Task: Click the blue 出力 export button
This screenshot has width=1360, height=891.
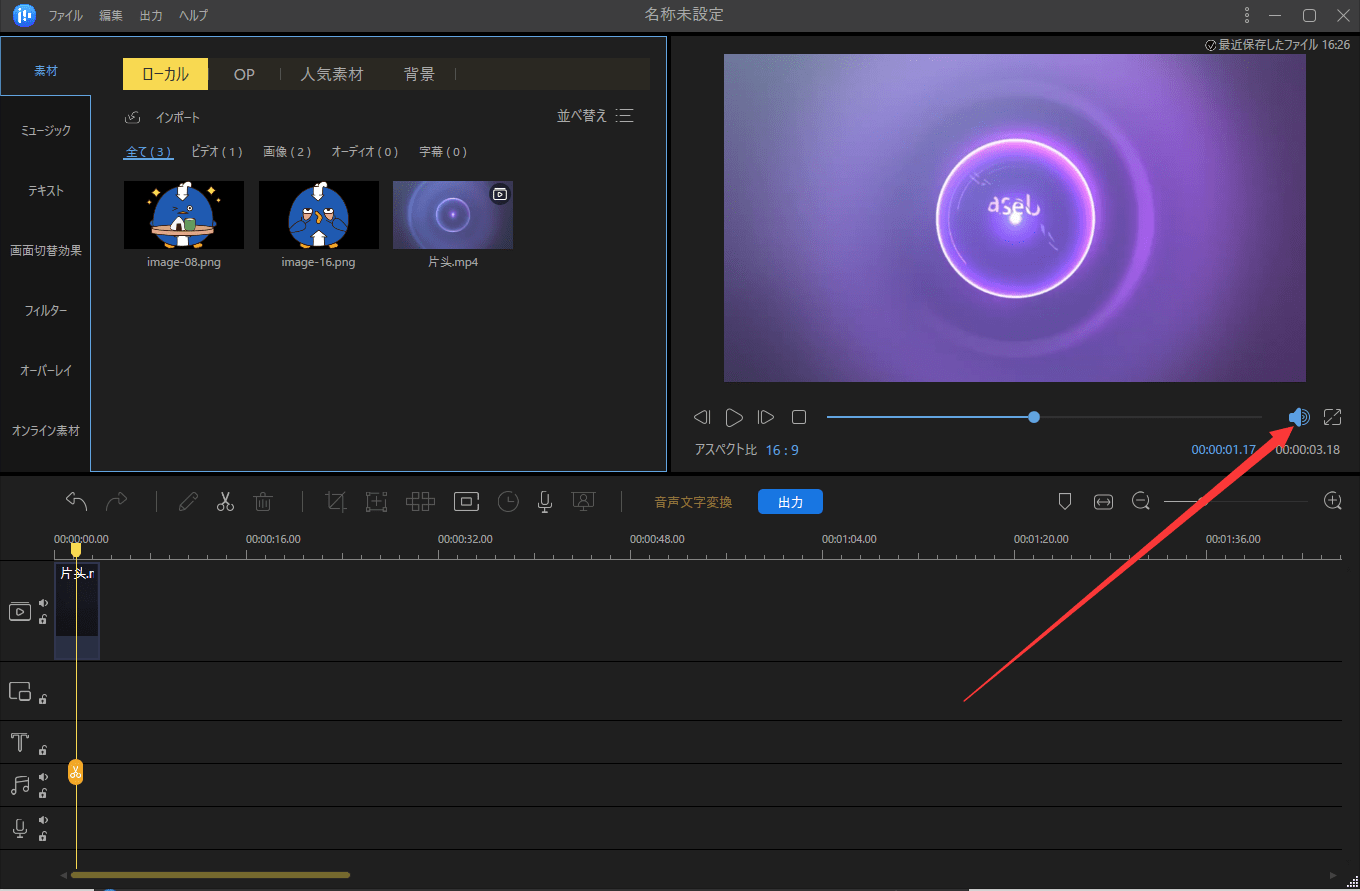Action: pos(790,502)
